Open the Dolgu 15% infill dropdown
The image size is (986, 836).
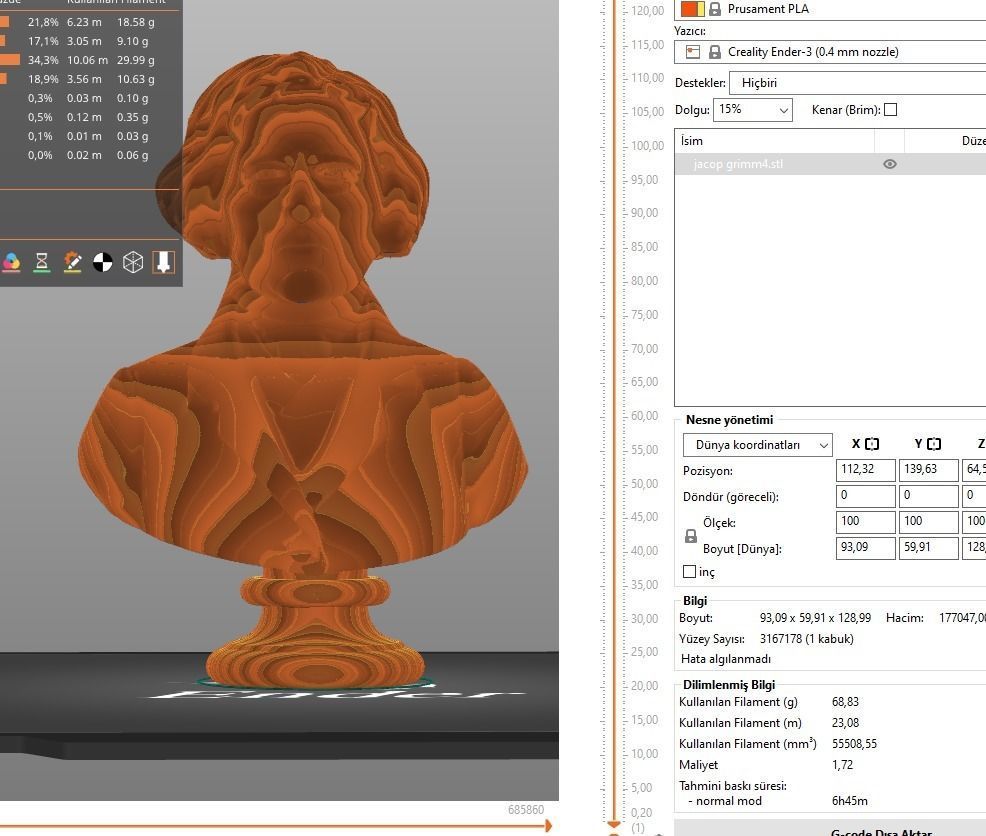pos(753,109)
